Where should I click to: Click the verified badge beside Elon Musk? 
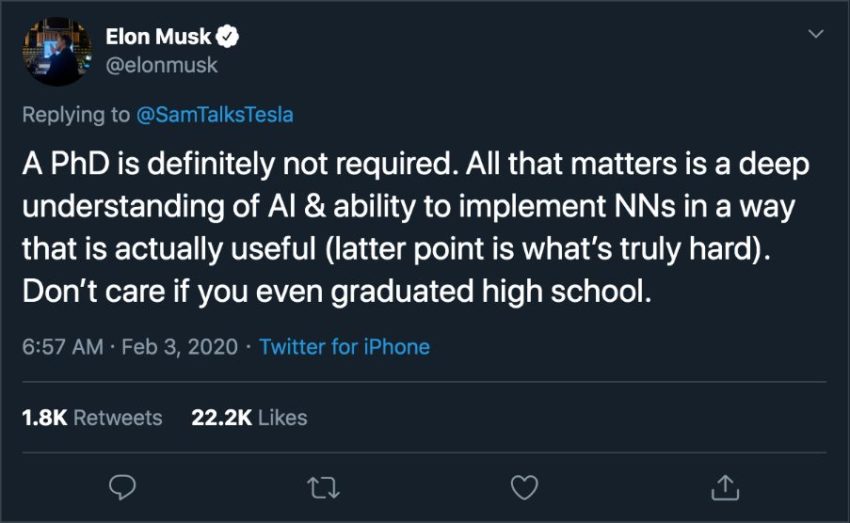coord(228,37)
